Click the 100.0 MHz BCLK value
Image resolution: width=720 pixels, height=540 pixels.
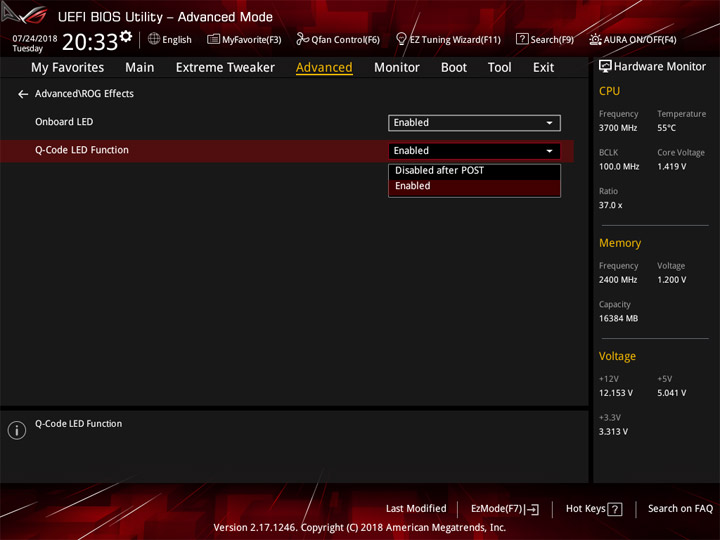(x=619, y=167)
